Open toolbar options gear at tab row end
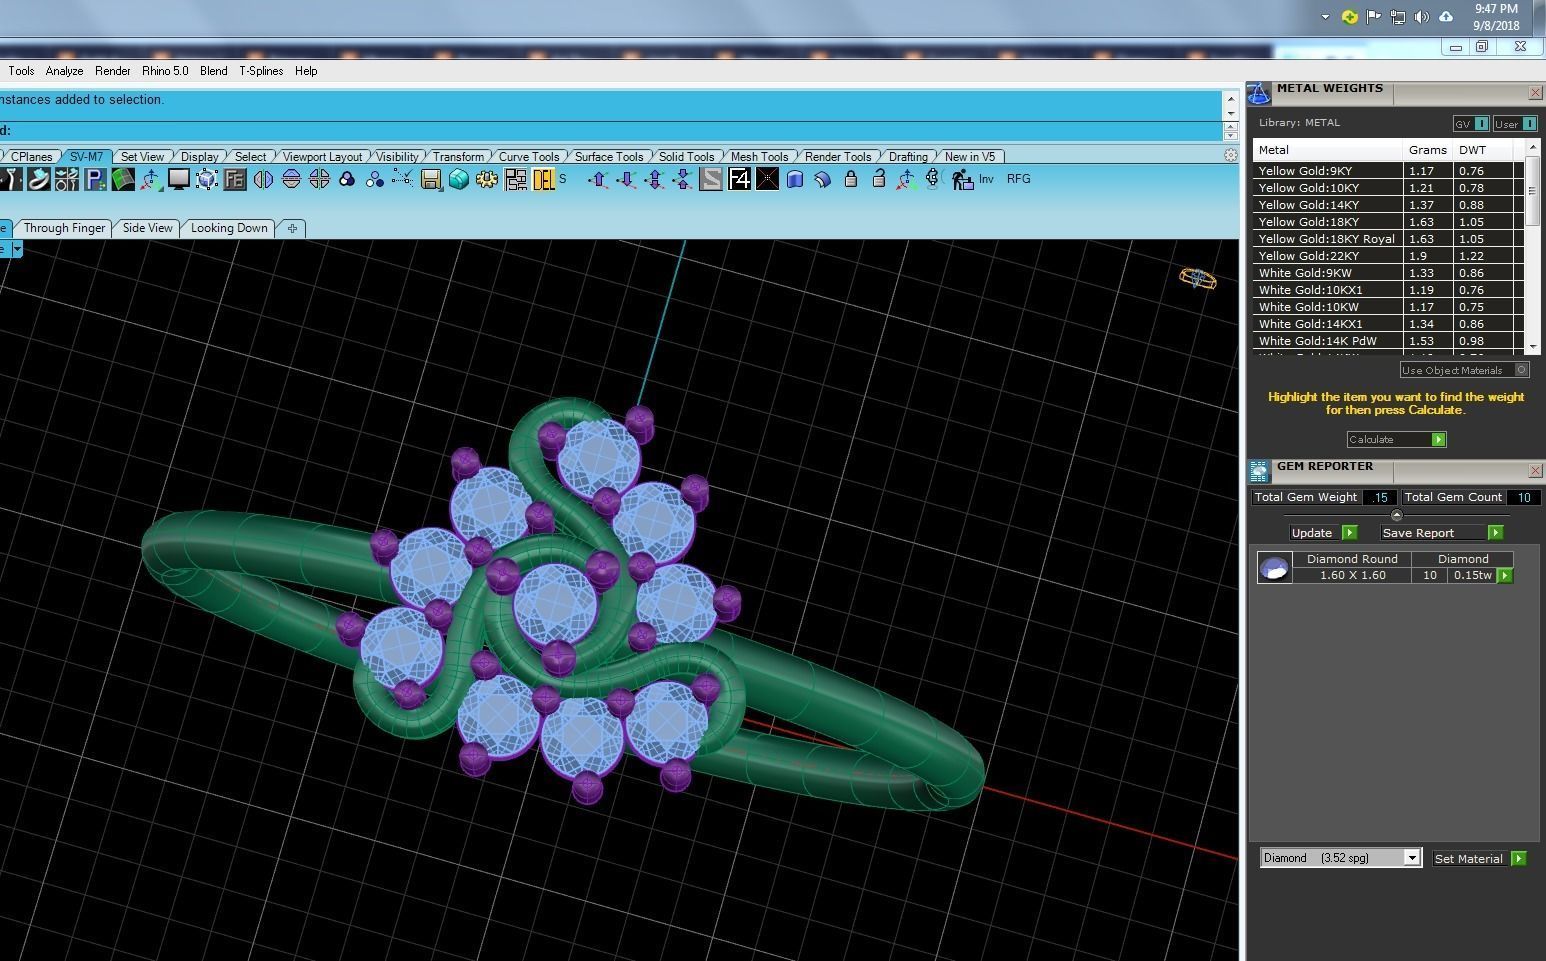Viewport: 1546px width, 961px height. [1231, 155]
